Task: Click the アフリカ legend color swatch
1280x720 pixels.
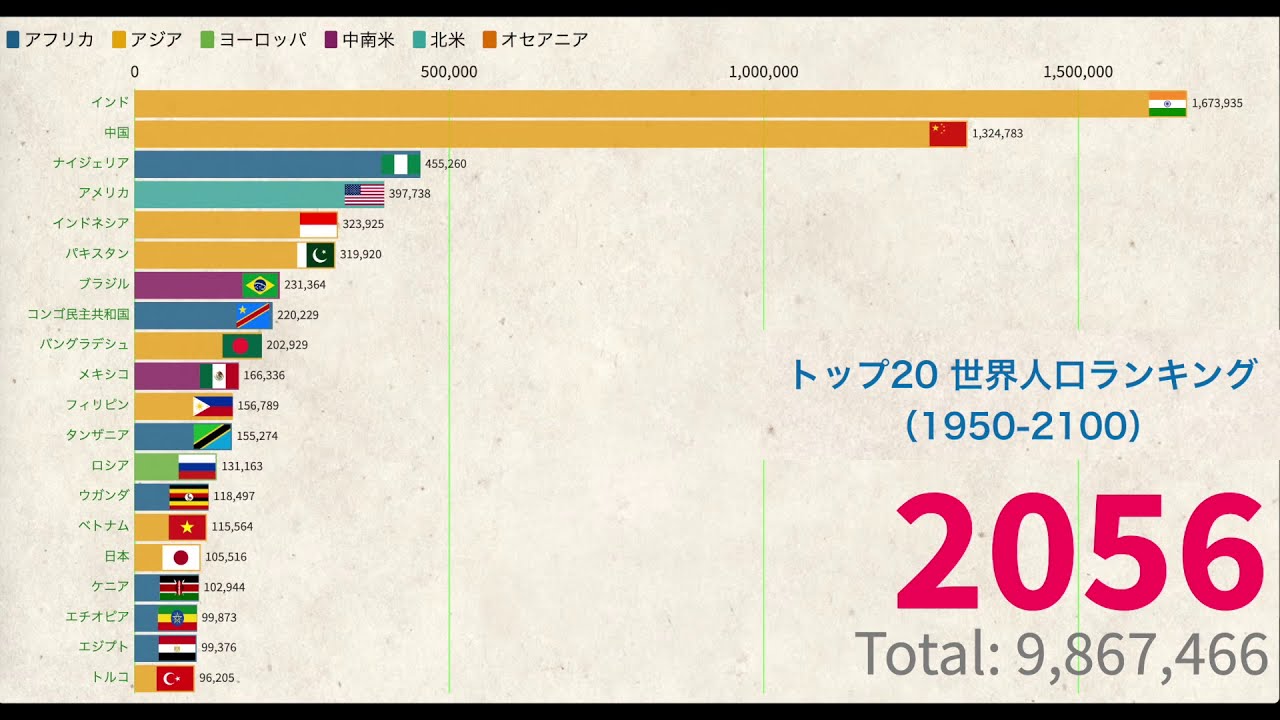Action: [13, 40]
